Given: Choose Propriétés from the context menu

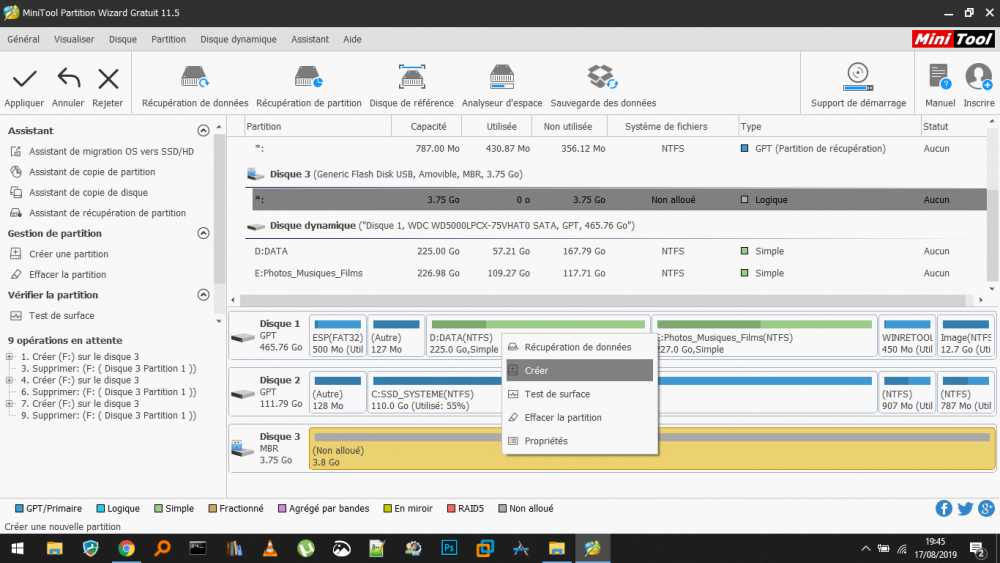Looking at the screenshot, I should click(546, 441).
